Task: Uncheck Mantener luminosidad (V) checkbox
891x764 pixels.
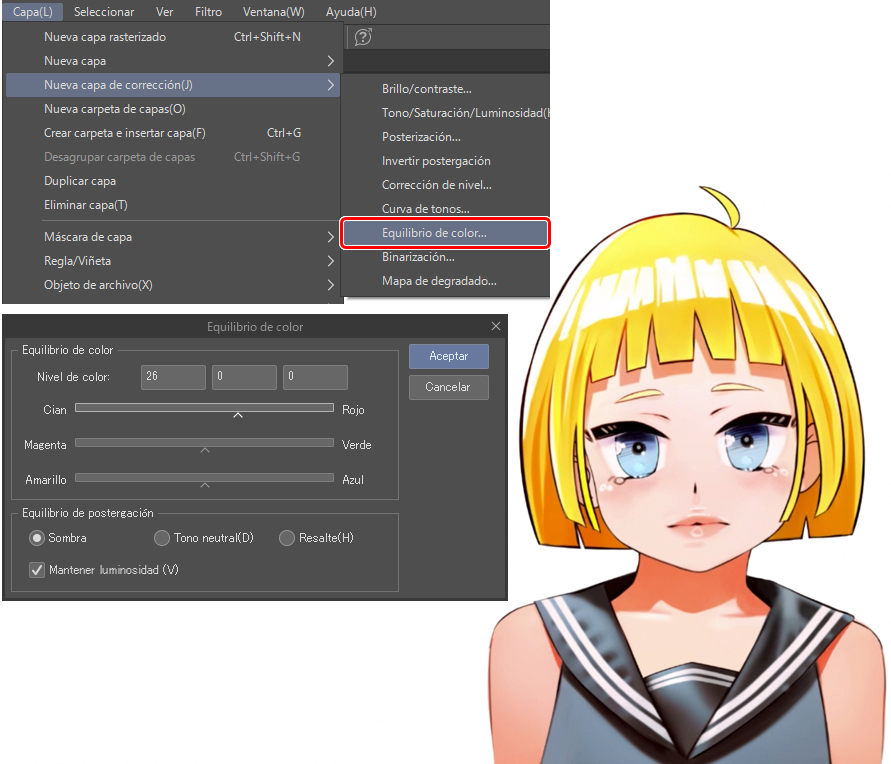Action: pyautogui.click(x=37, y=570)
